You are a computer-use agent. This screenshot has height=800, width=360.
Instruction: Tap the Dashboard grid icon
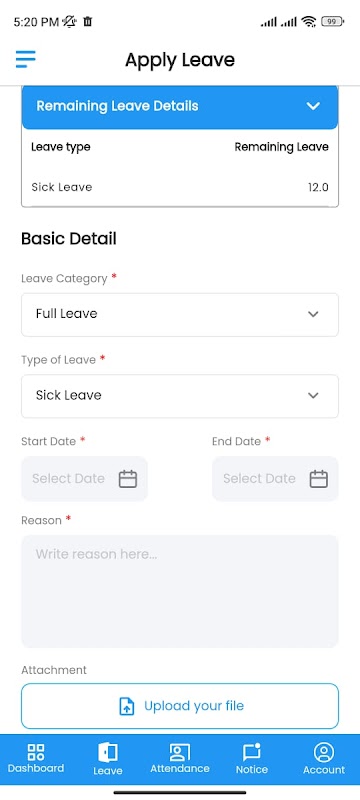(x=36, y=751)
